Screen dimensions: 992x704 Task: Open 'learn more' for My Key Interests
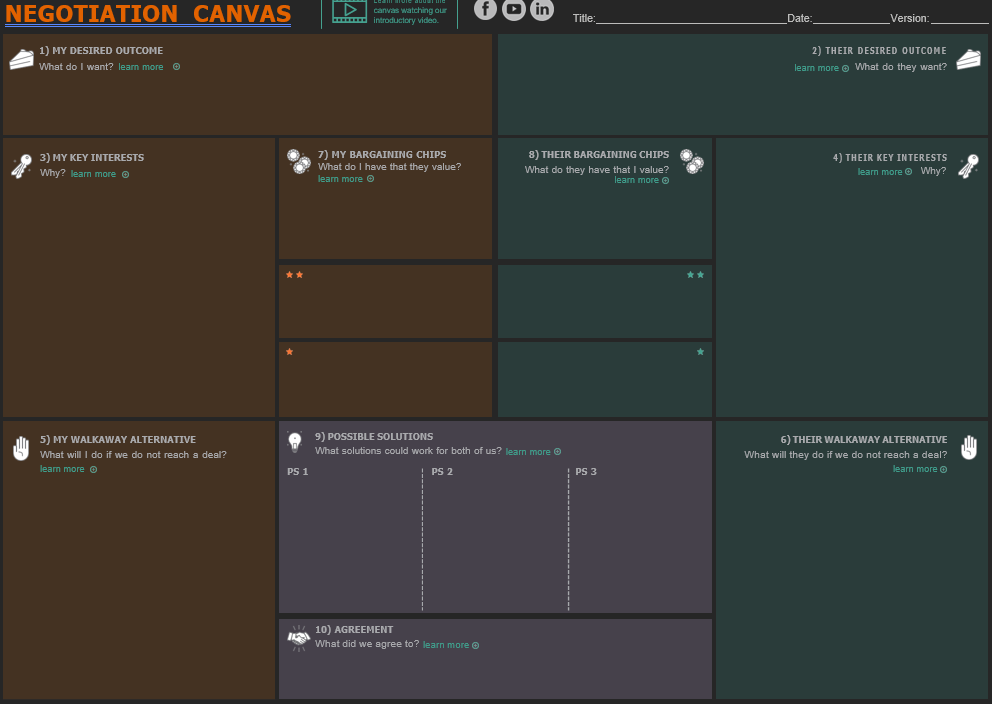93,174
